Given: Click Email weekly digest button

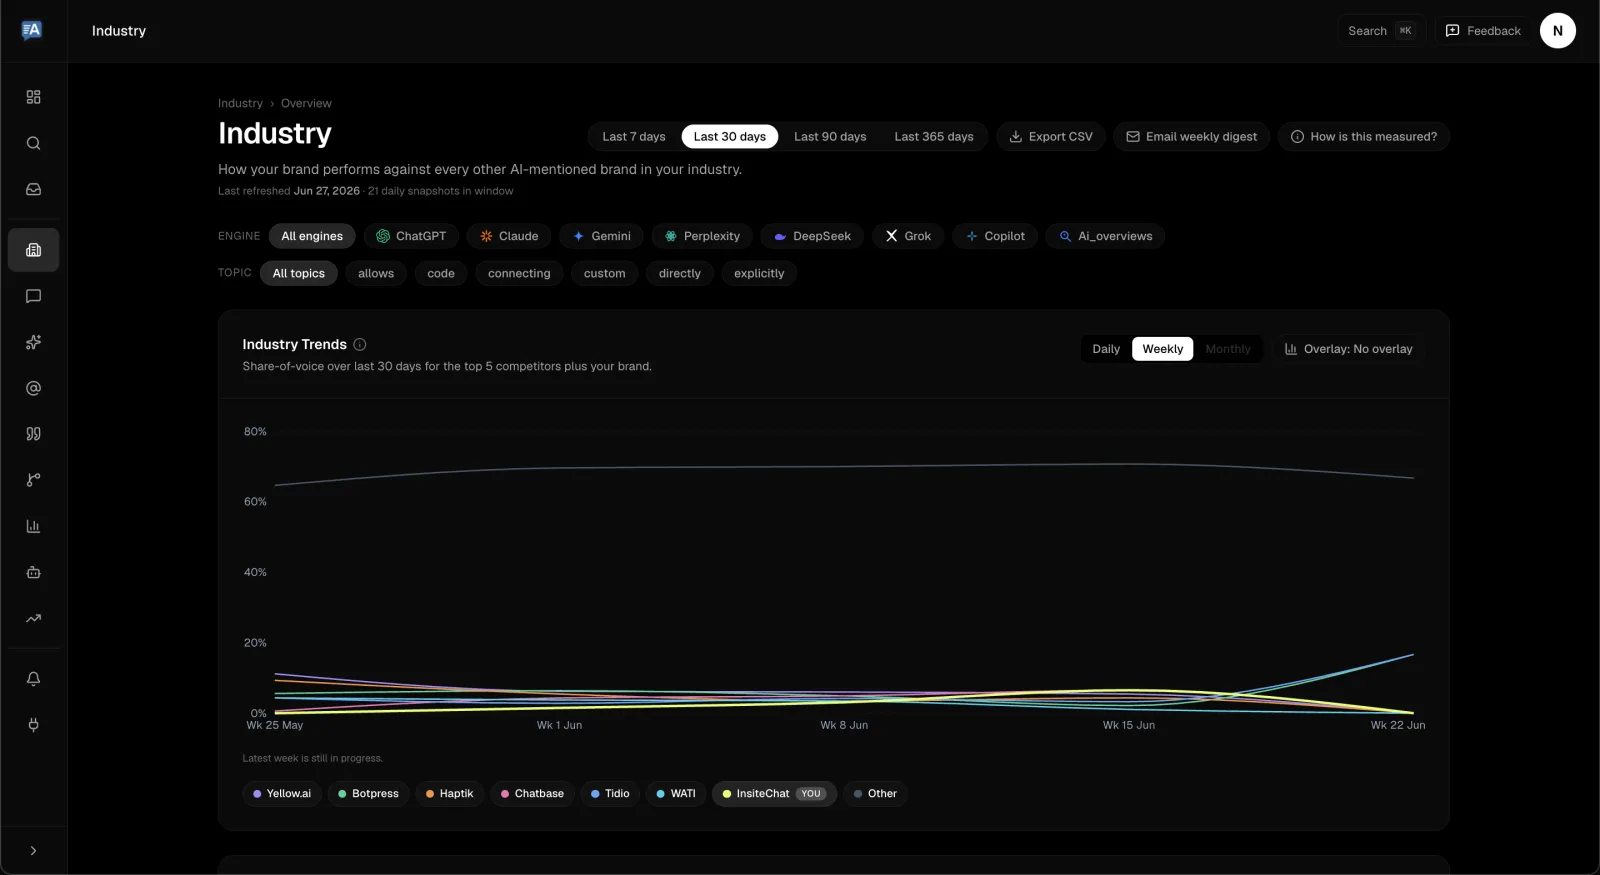Looking at the screenshot, I should pos(1192,137).
